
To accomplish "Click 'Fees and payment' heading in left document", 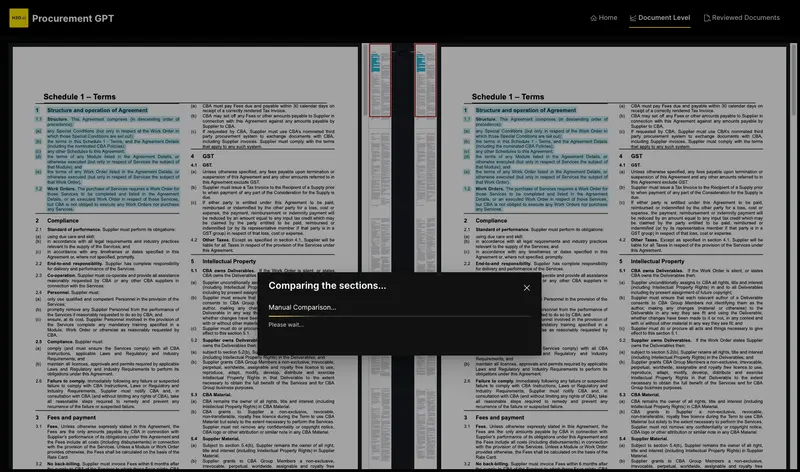I will [71, 417].
